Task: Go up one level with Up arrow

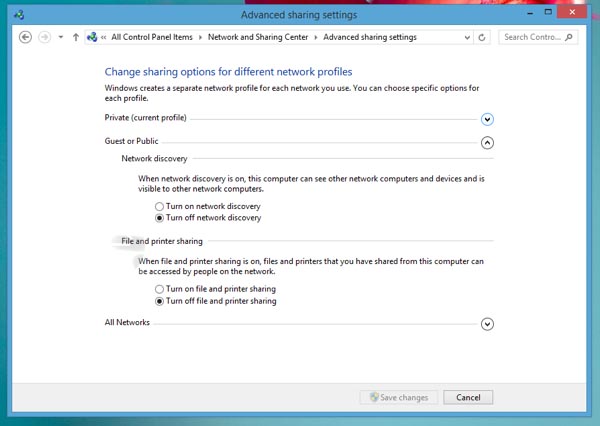Action: click(x=76, y=37)
